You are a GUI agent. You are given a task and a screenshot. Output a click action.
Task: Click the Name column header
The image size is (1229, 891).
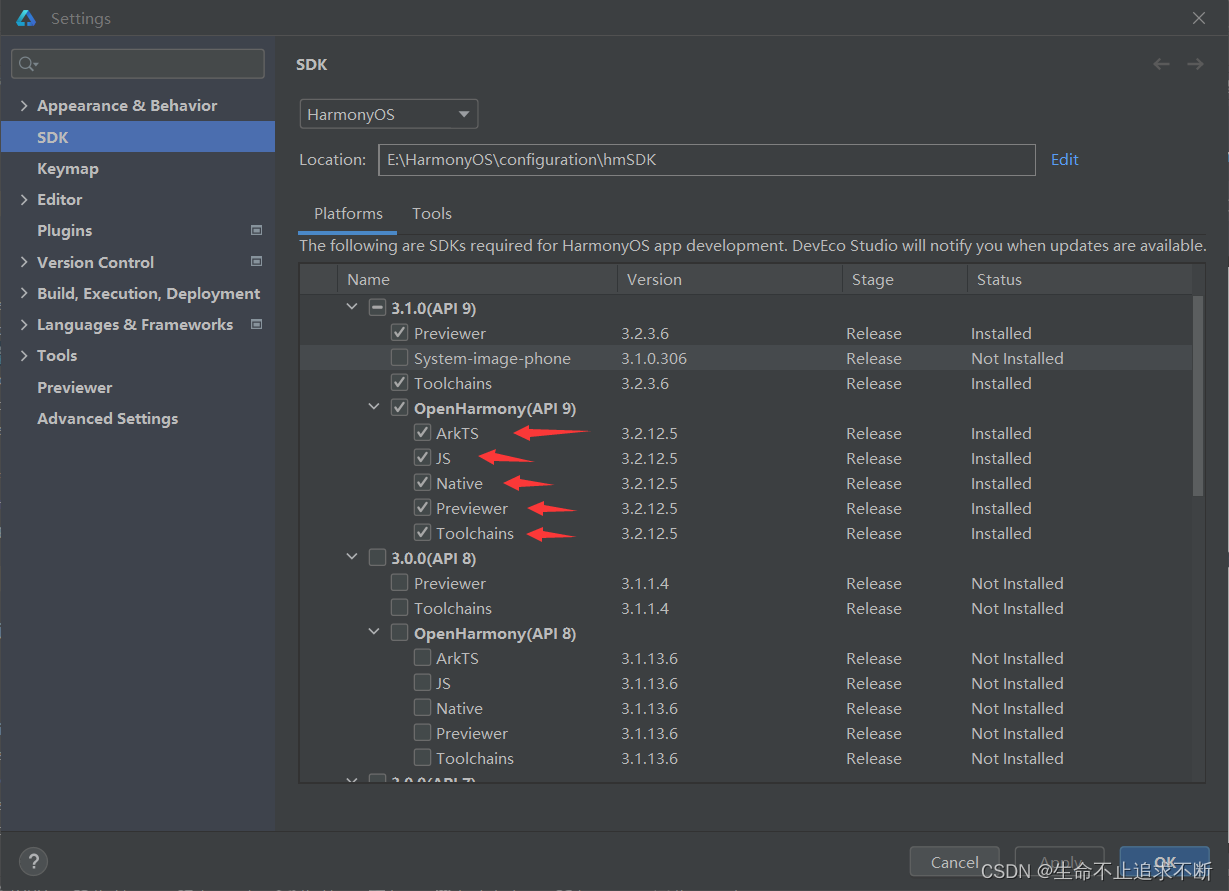click(477, 279)
